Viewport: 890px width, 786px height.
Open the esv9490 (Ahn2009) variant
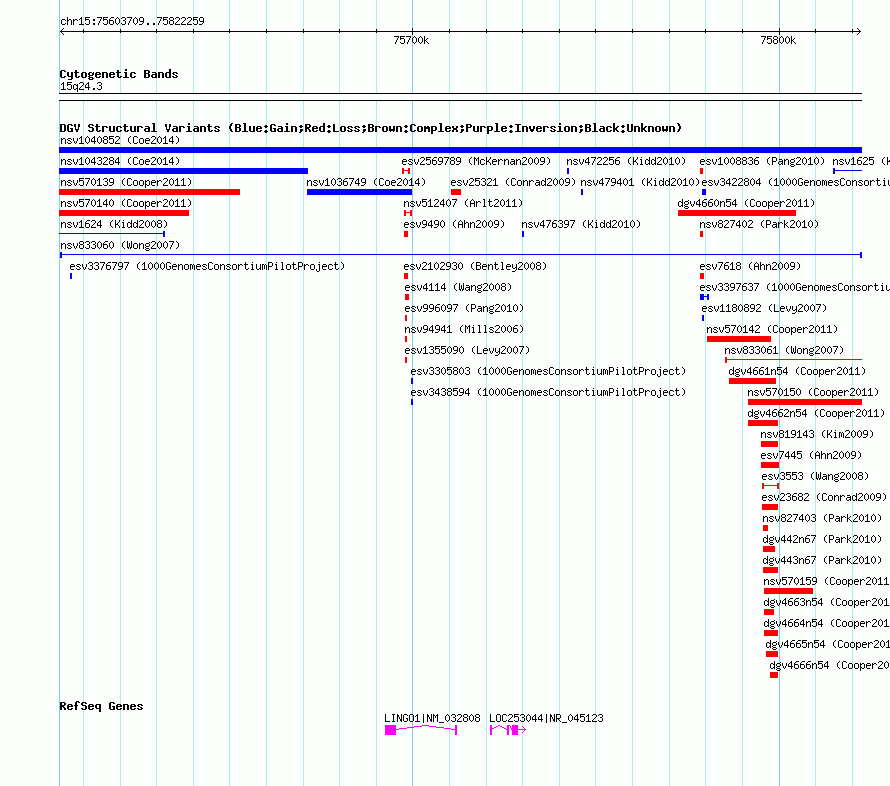click(454, 224)
